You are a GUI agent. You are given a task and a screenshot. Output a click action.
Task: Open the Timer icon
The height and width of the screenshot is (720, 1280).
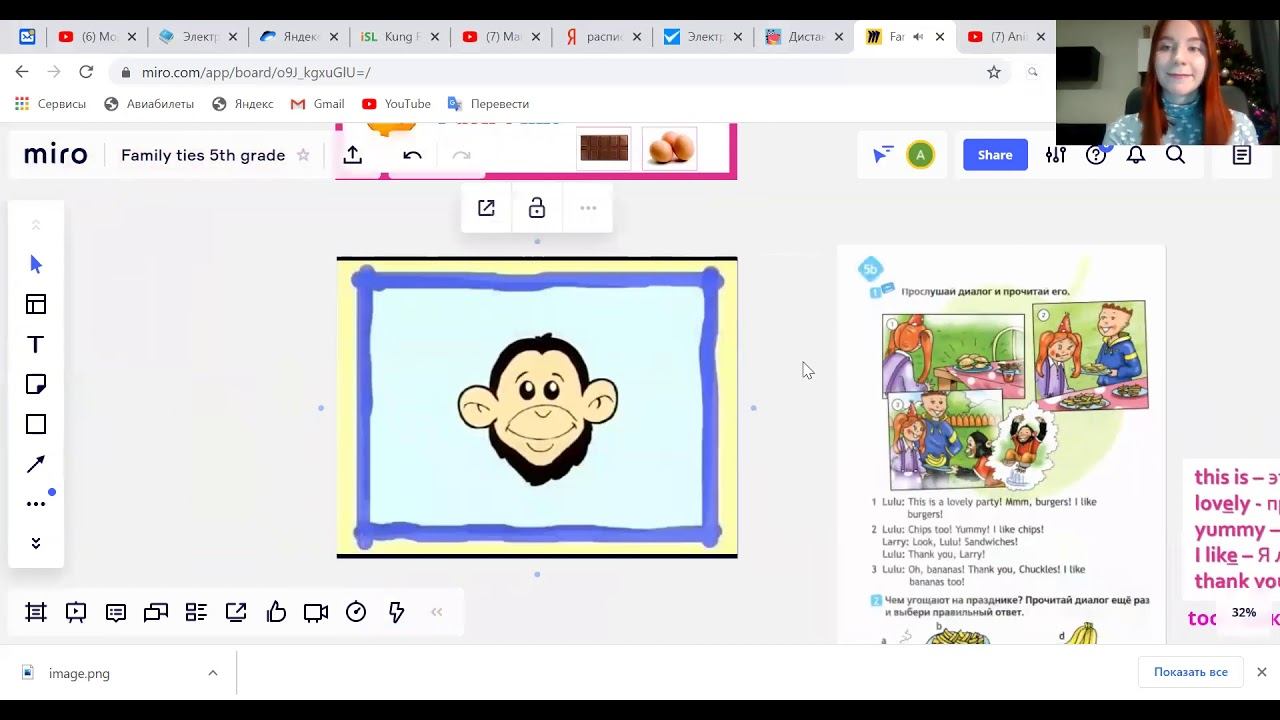pyautogui.click(x=356, y=612)
